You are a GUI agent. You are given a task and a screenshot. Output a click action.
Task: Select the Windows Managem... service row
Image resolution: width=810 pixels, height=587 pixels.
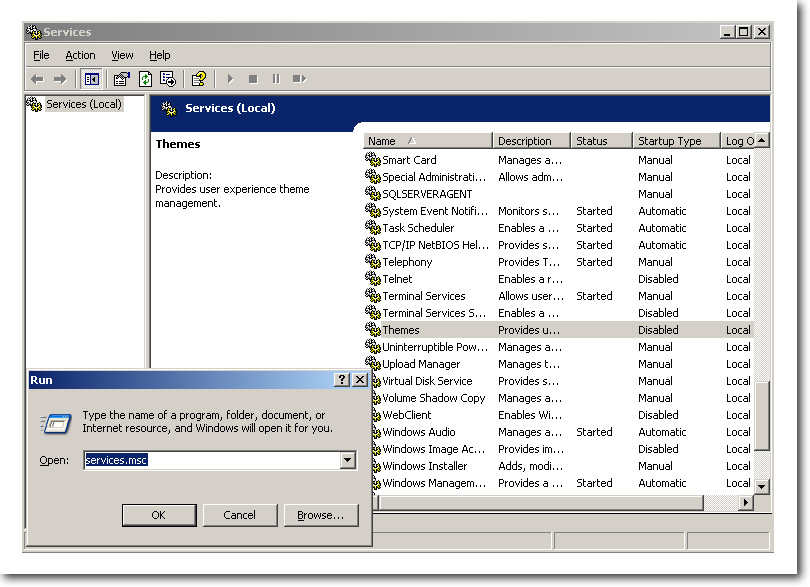click(x=563, y=483)
